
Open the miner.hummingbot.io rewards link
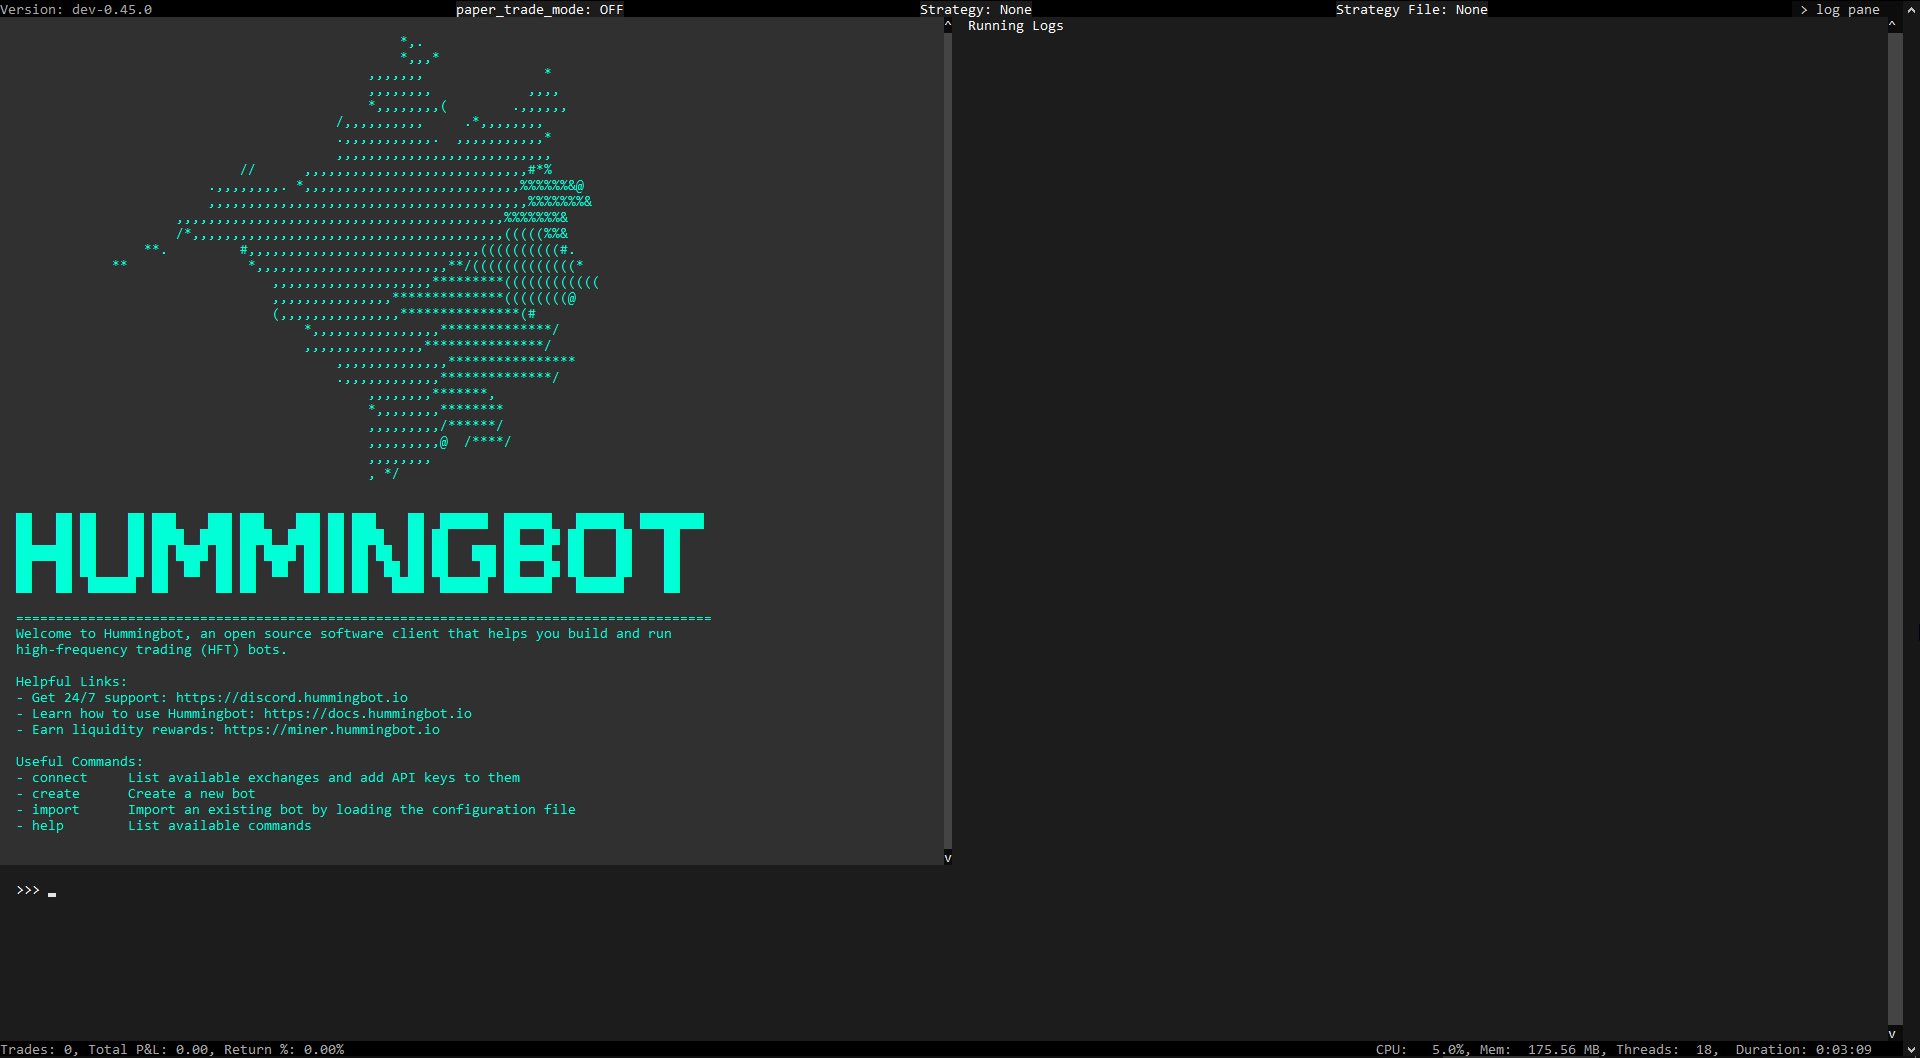[x=331, y=730]
